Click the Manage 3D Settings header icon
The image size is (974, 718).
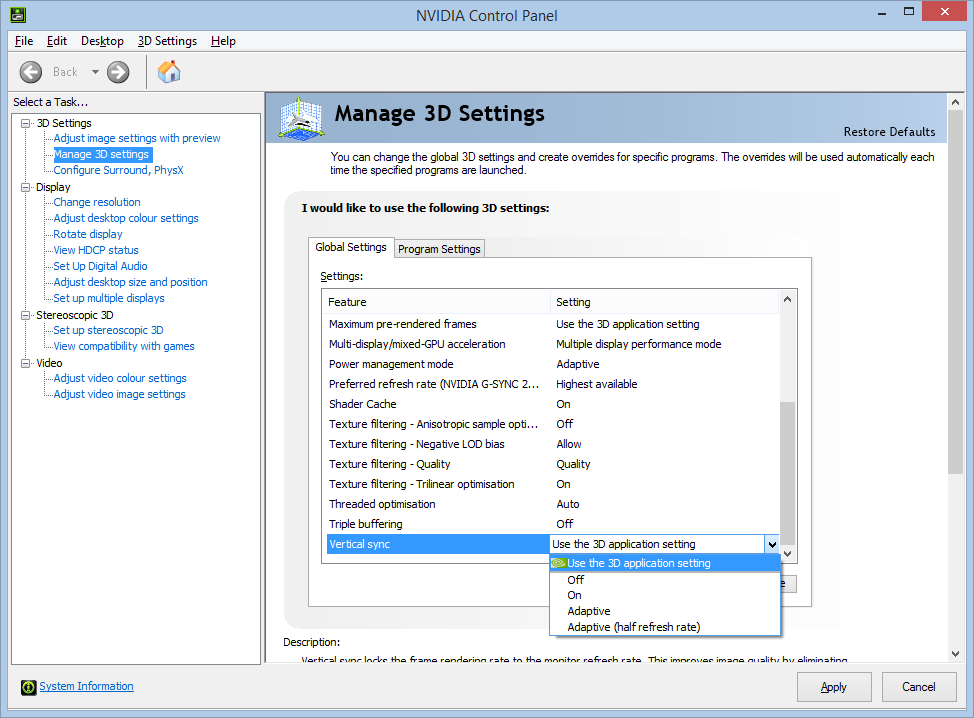(x=301, y=117)
